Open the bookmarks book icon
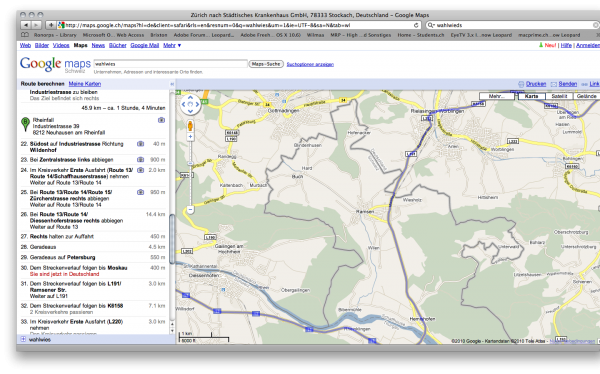This screenshot has width=600, height=374. tap(24, 35)
